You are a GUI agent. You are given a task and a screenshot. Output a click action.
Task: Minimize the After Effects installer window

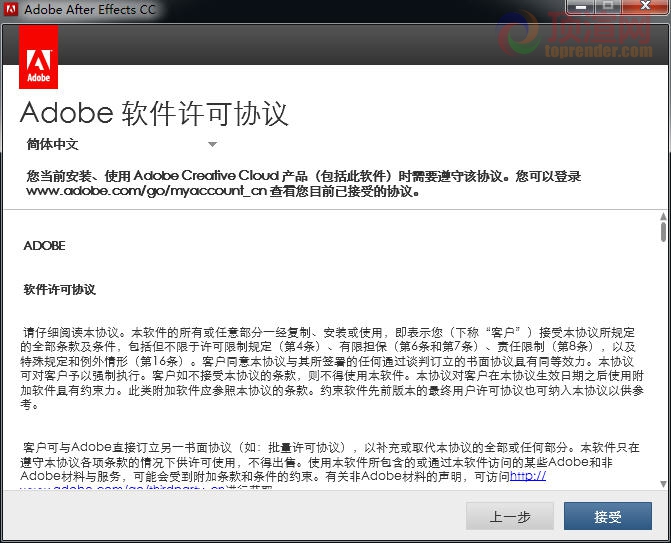click(x=580, y=7)
